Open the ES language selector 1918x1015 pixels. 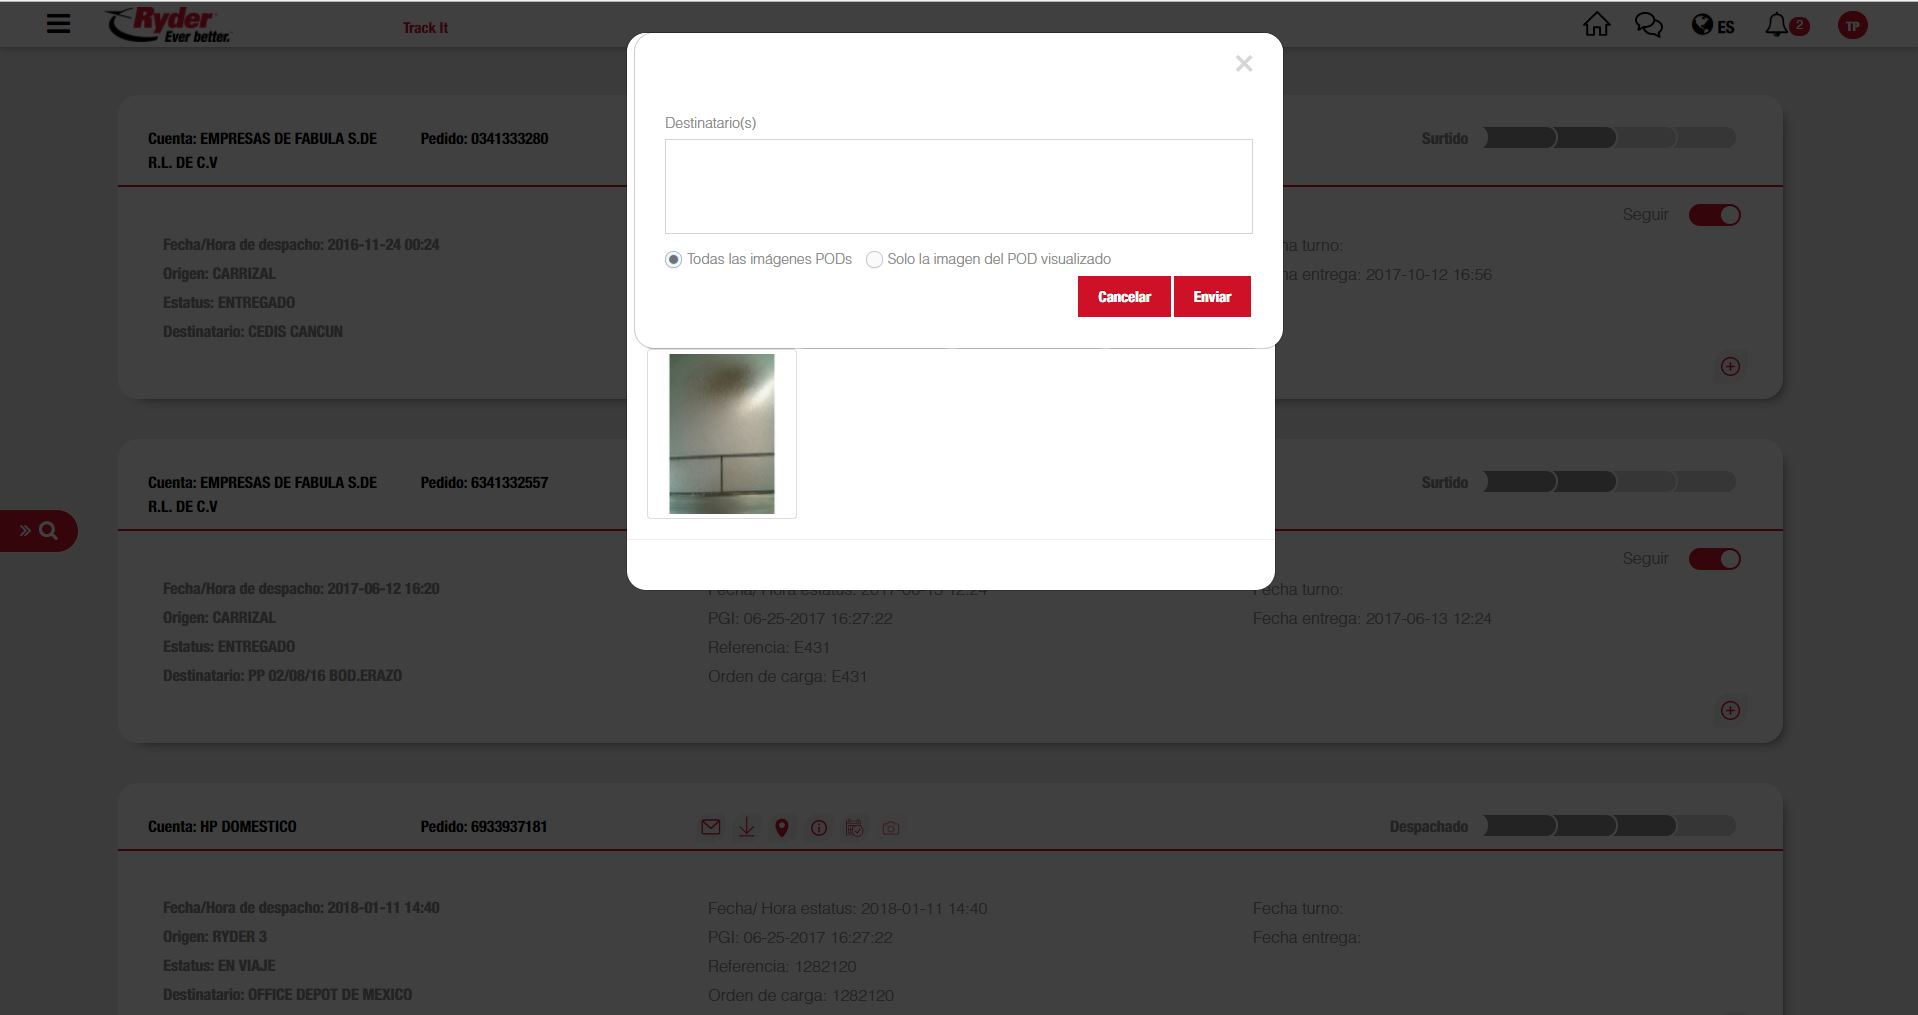click(1712, 26)
